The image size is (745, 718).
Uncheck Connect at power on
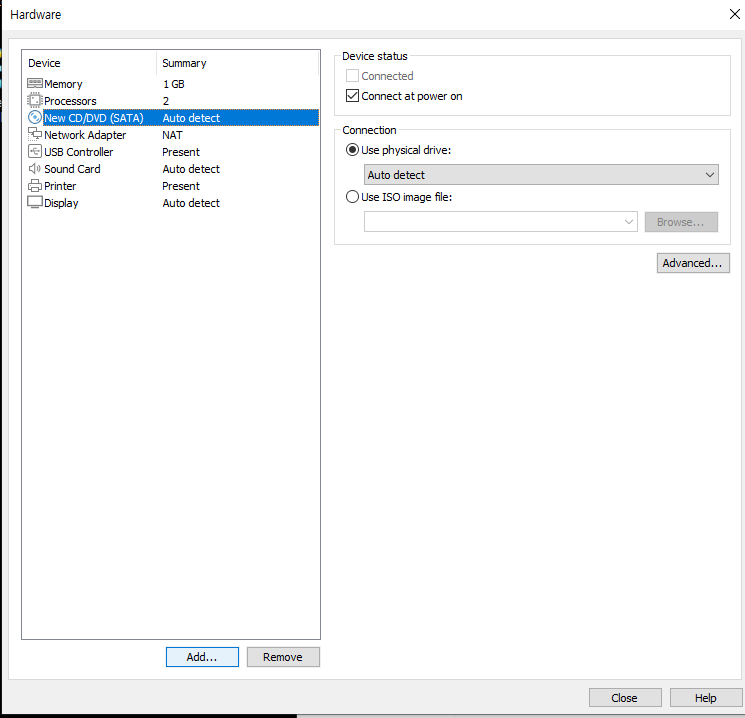pos(352,96)
